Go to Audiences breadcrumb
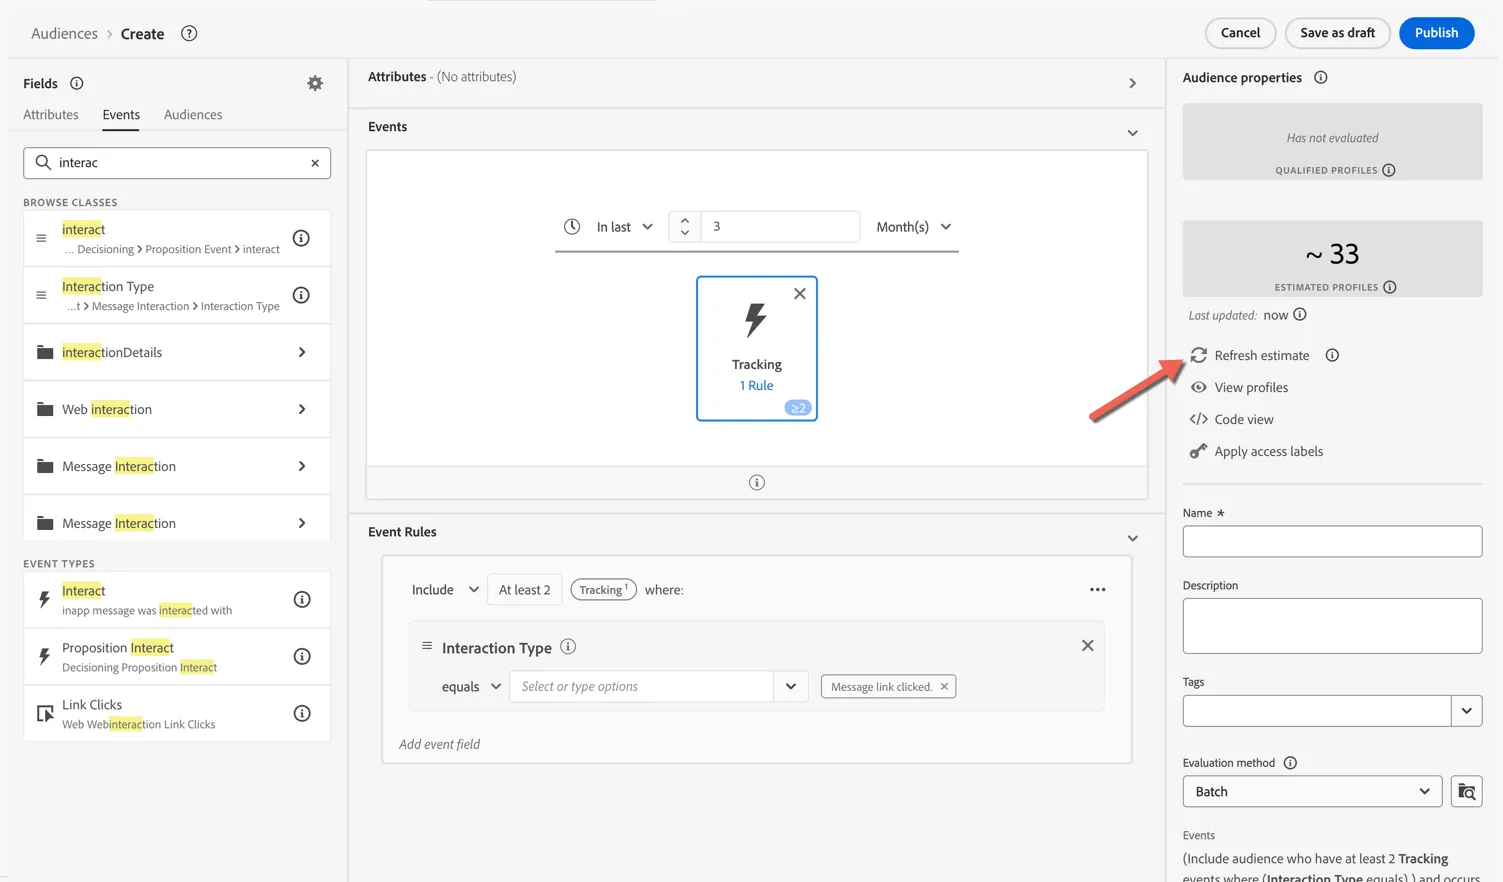This screenshot has height=882, width=1503. [x=64, y=33]
